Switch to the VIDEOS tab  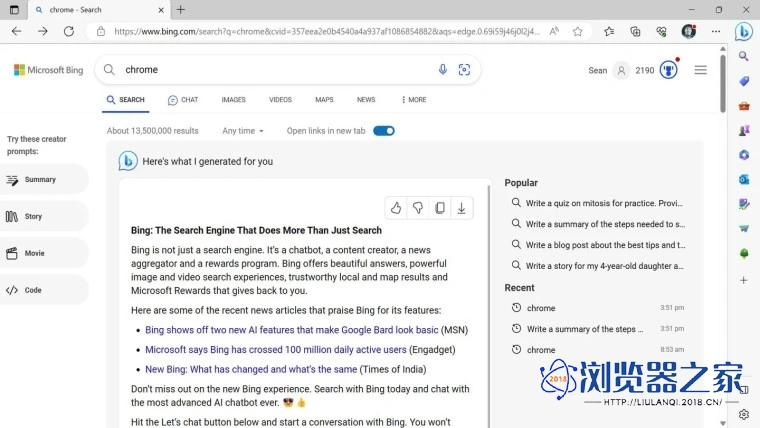coord(280,99)
